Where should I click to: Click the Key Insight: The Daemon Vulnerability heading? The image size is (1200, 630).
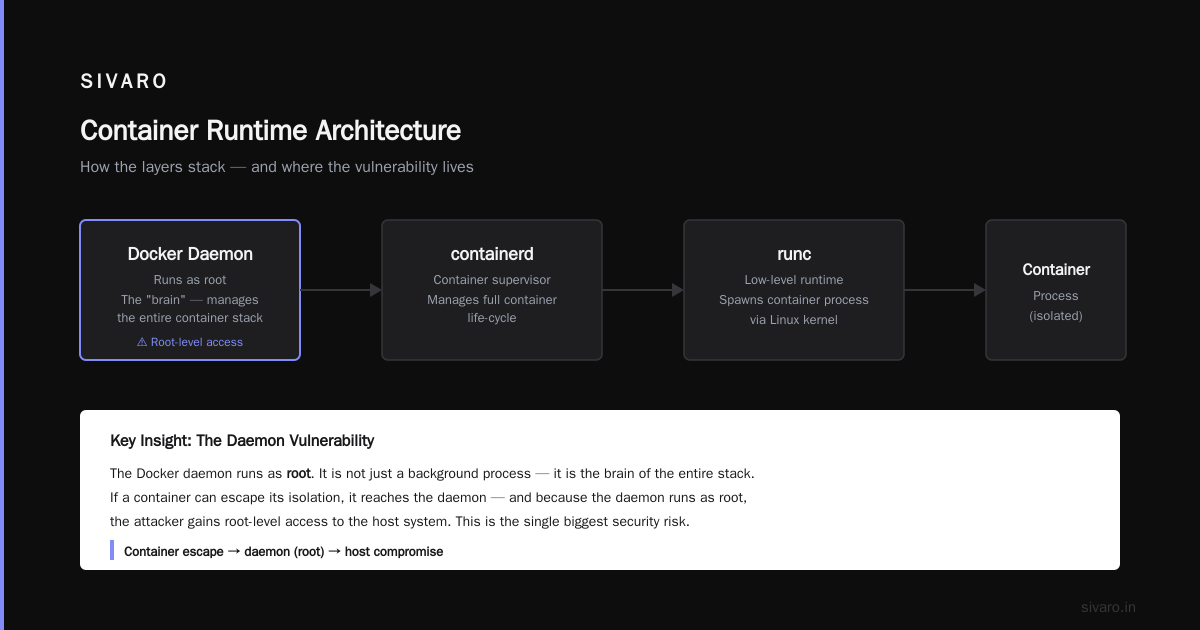click(x=242, y=441)
